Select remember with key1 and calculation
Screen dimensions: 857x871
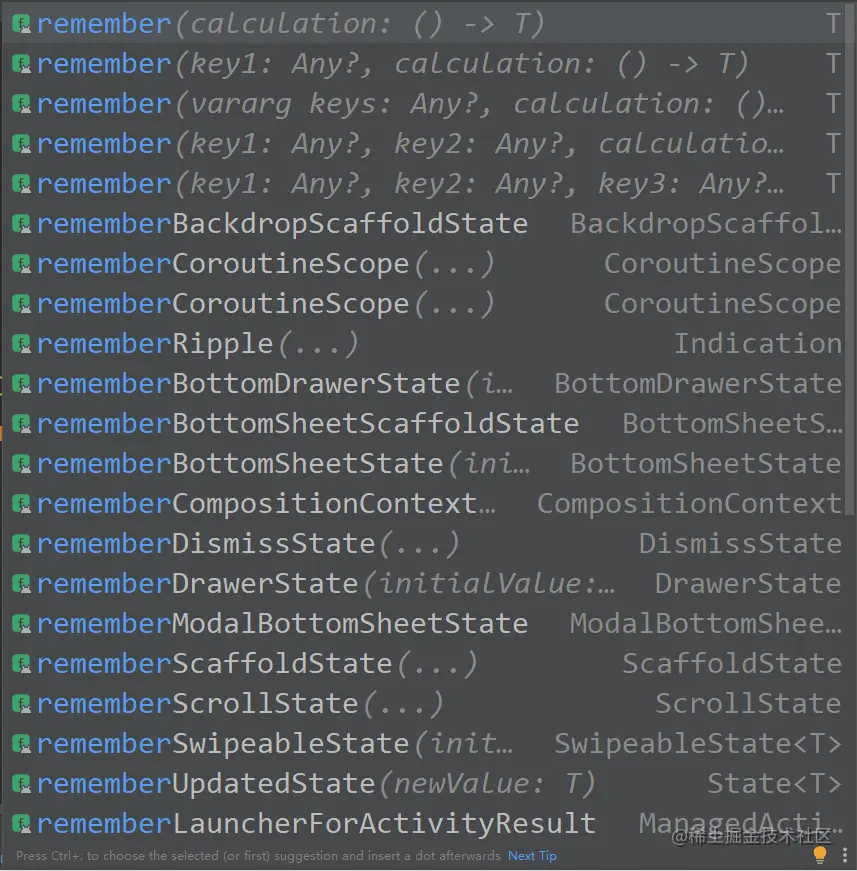pos(390,64)
